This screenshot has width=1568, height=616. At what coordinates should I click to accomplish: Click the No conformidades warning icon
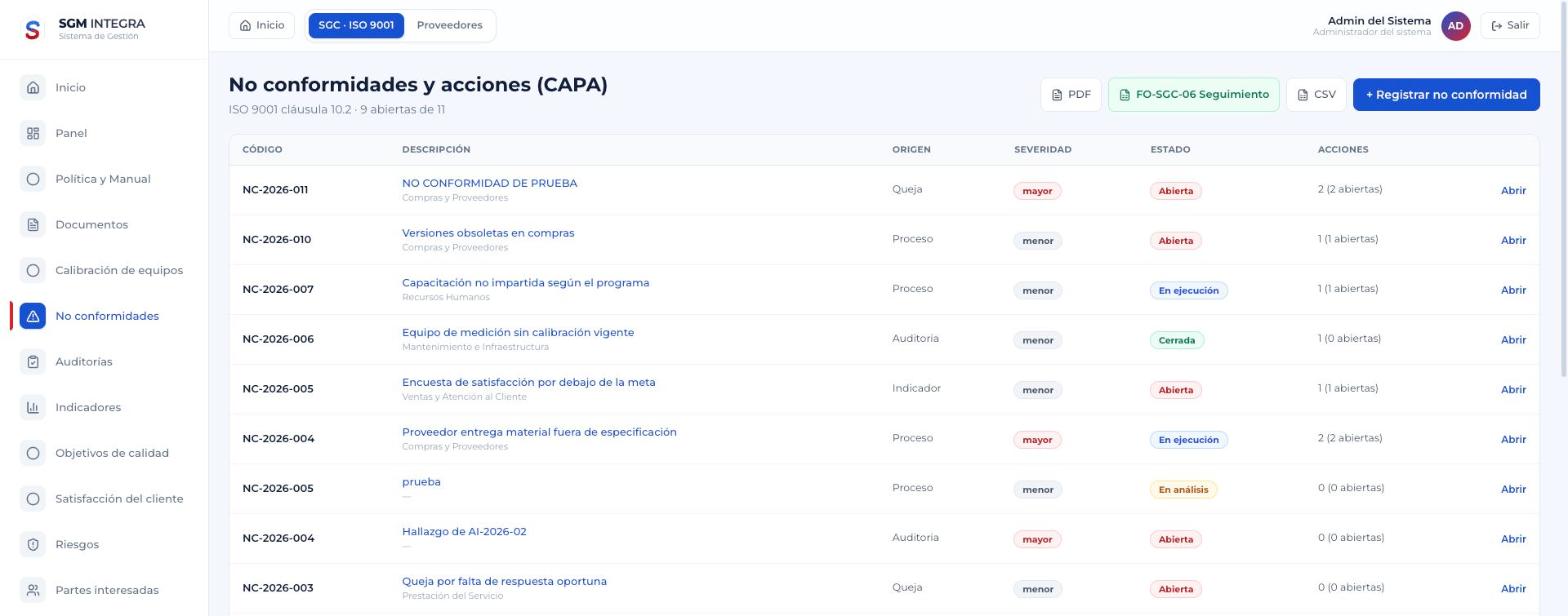point(33,316)
